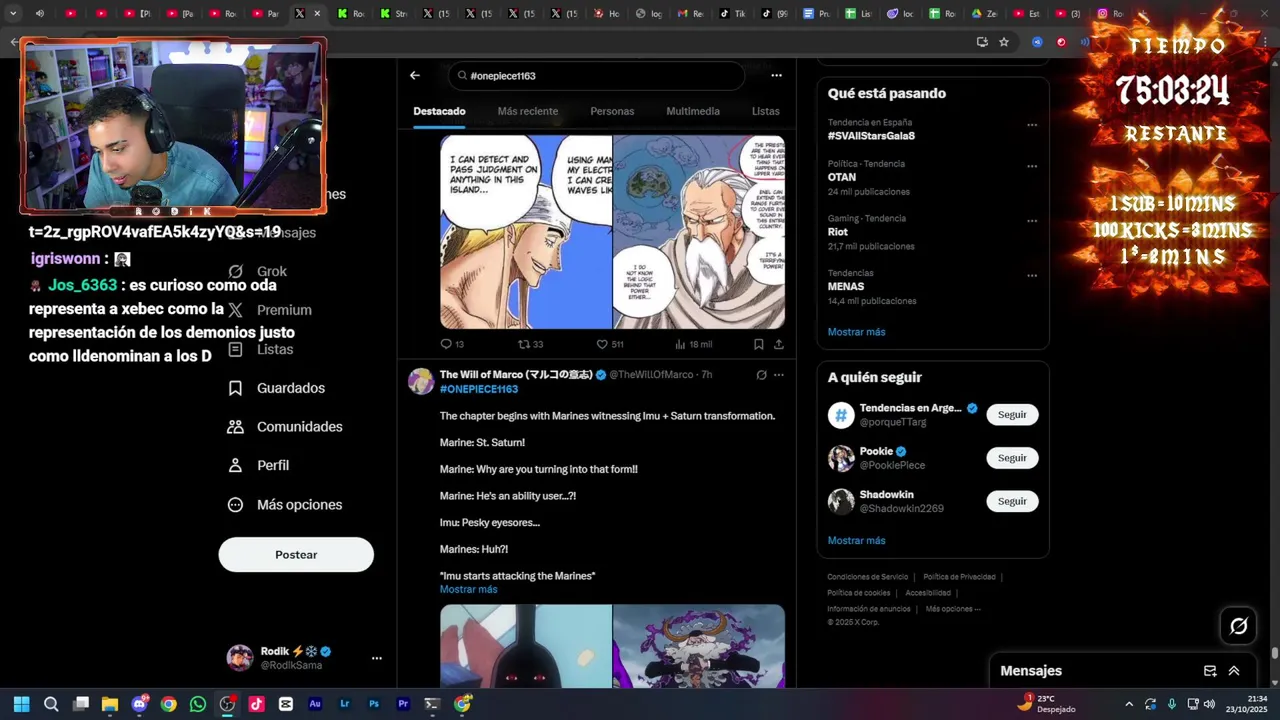Open the floating Grok button
1280x720 pixels.
(x=1239, y=626)
